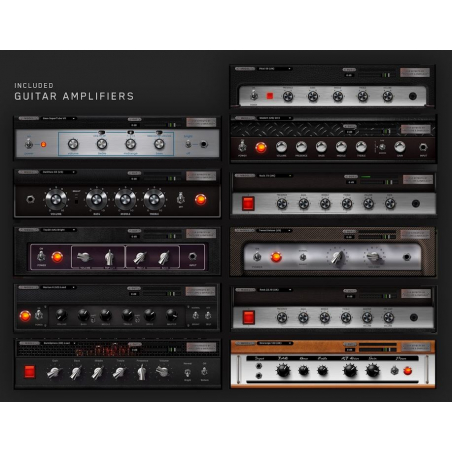This screenshot has height=452, width=452.
Task: Click the DRIVE knob on the black-knob amp
Action: [149, 314]
